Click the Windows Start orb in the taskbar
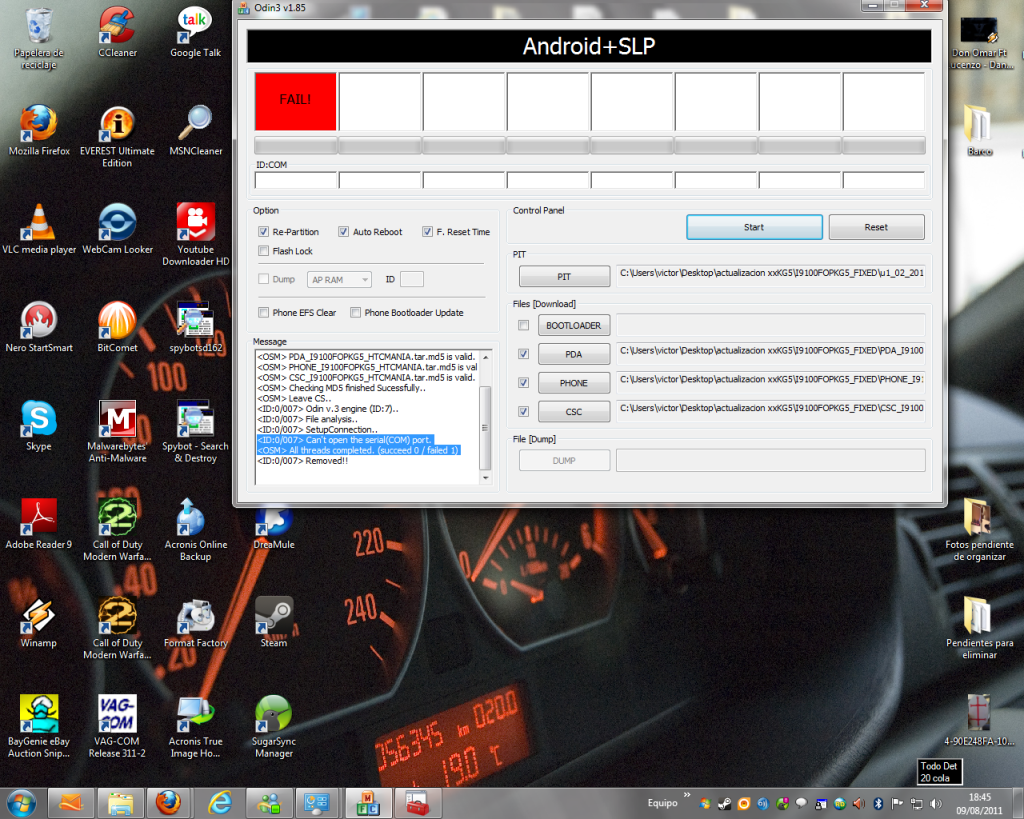The image size is (1024, 819). pyautogui.click(x=21, y=802)
